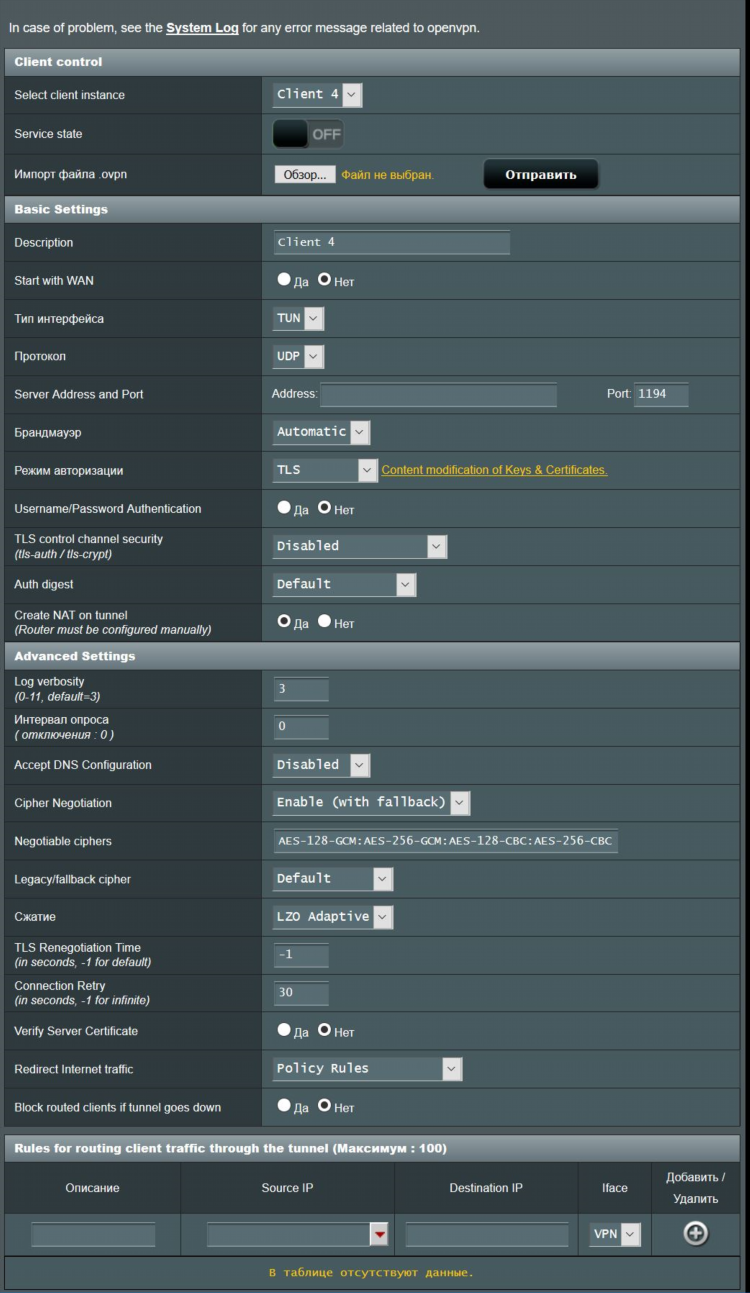Open the Брандмауэр Automatic dropdown
The width and height of the screenshot is (750, 1293).
click(x=321, y=432)
